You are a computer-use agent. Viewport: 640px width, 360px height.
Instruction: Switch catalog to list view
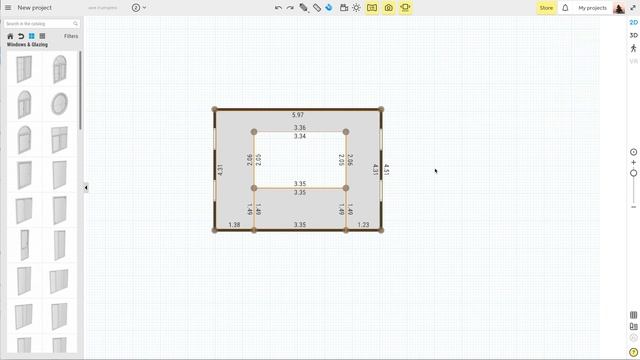click(42, 36)
